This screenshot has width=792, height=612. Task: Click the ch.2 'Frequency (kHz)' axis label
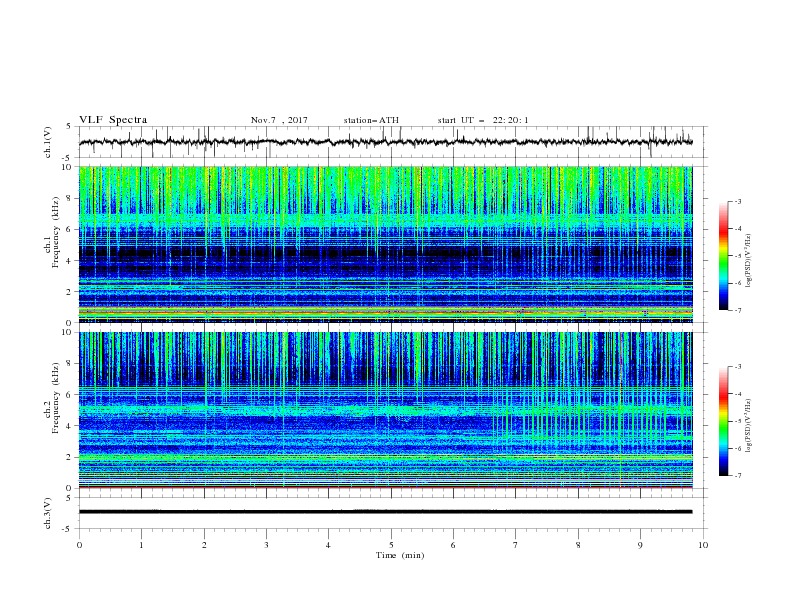(x=55, y=398)
